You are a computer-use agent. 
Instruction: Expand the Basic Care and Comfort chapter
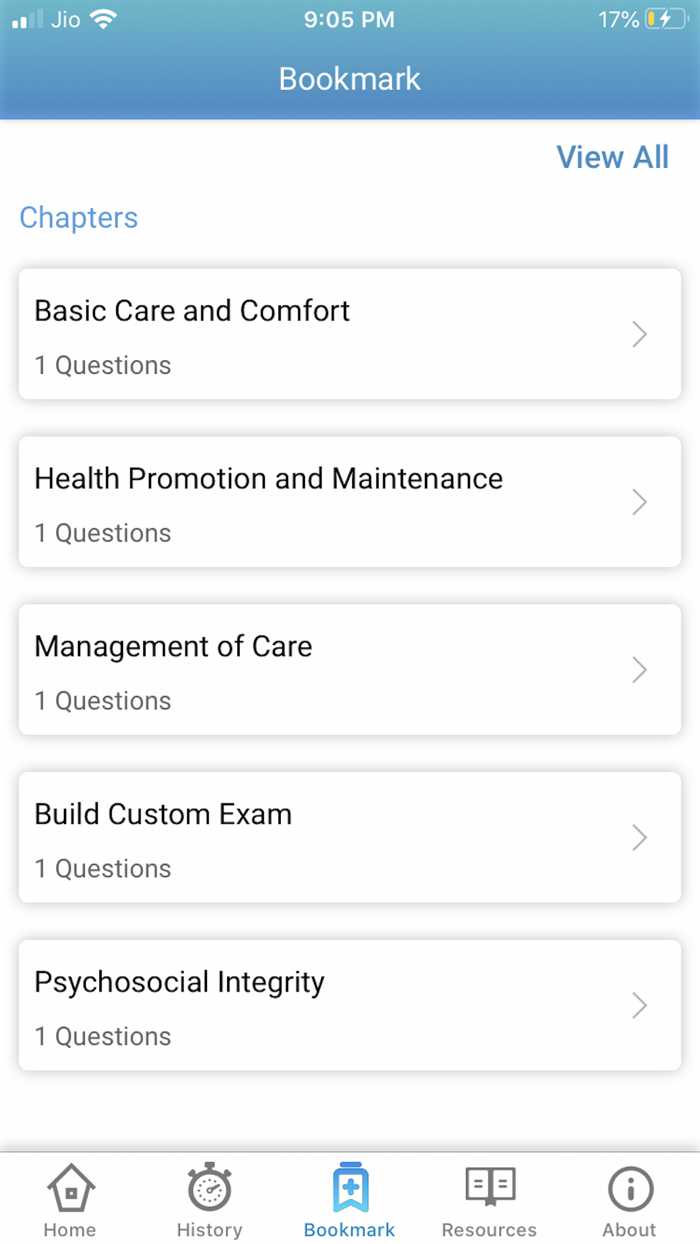(349, 334)
